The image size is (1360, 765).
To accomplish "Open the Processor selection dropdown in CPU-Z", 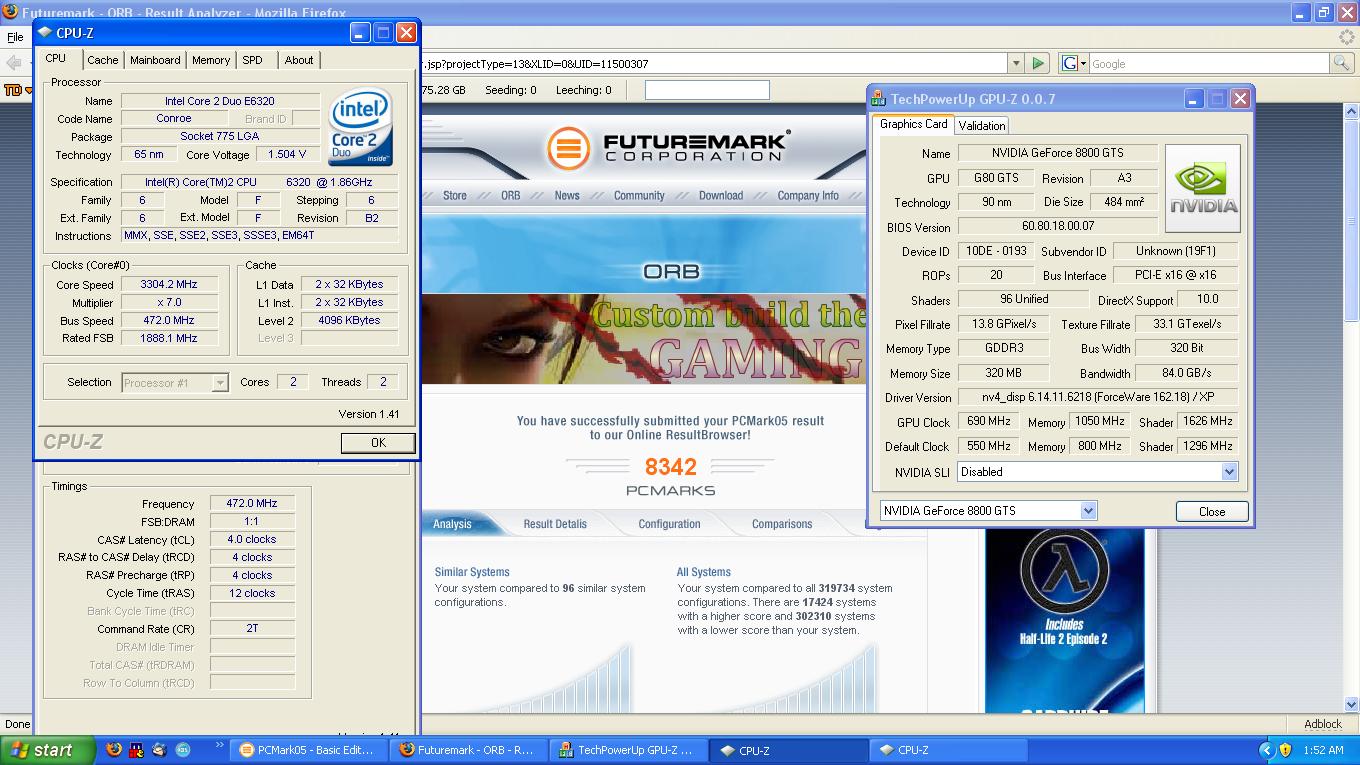I will coord(220,382).
